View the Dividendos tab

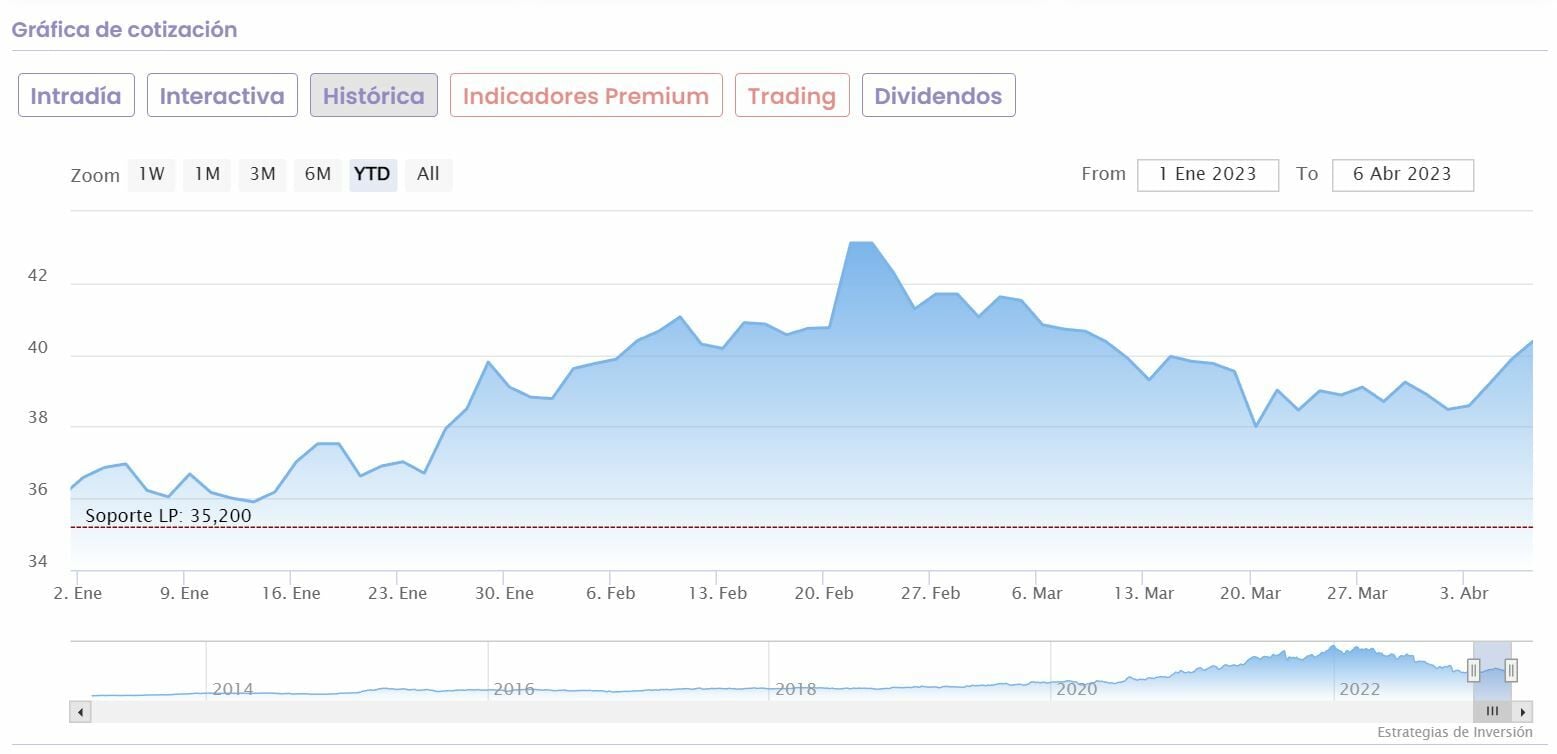938,96
